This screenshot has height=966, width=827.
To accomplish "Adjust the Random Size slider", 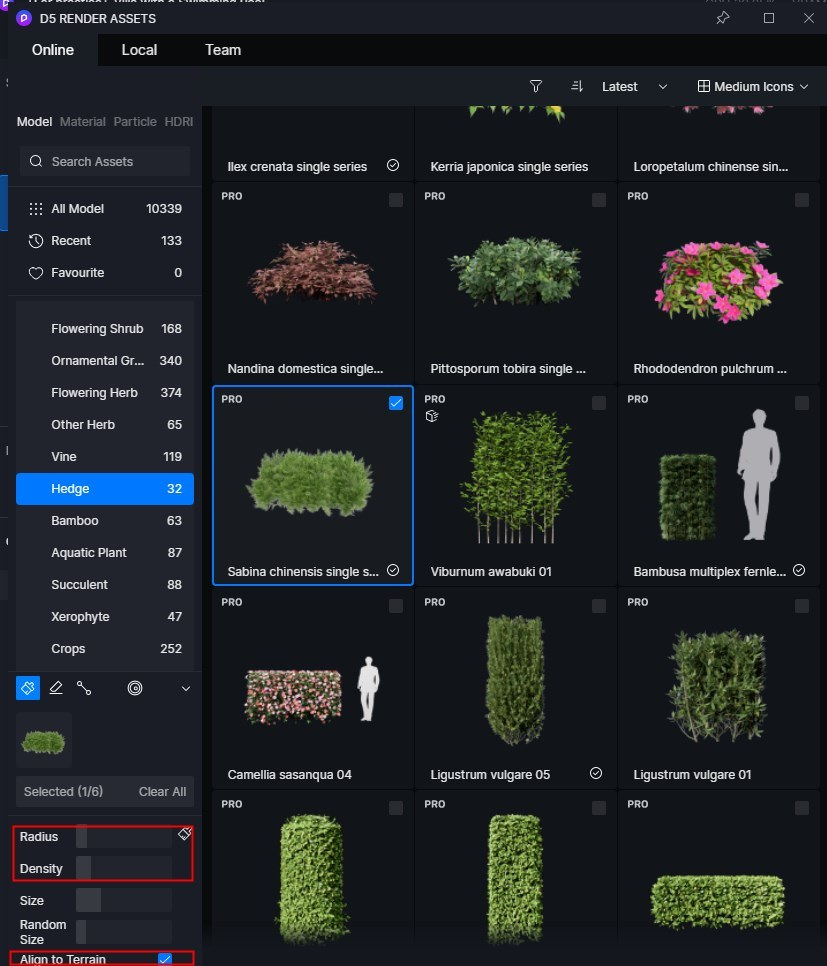I will (x=124, y=932).
